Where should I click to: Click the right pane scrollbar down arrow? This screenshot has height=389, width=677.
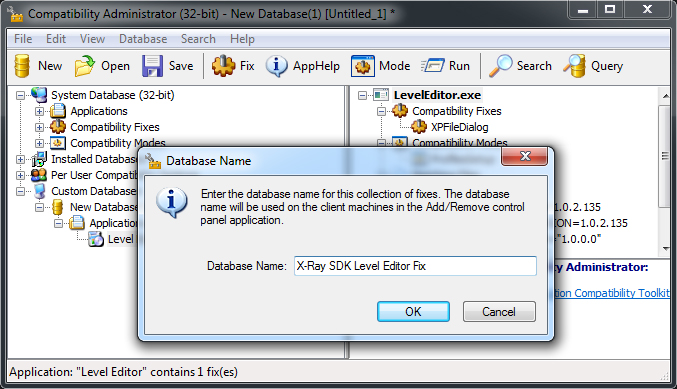[665, 248]
